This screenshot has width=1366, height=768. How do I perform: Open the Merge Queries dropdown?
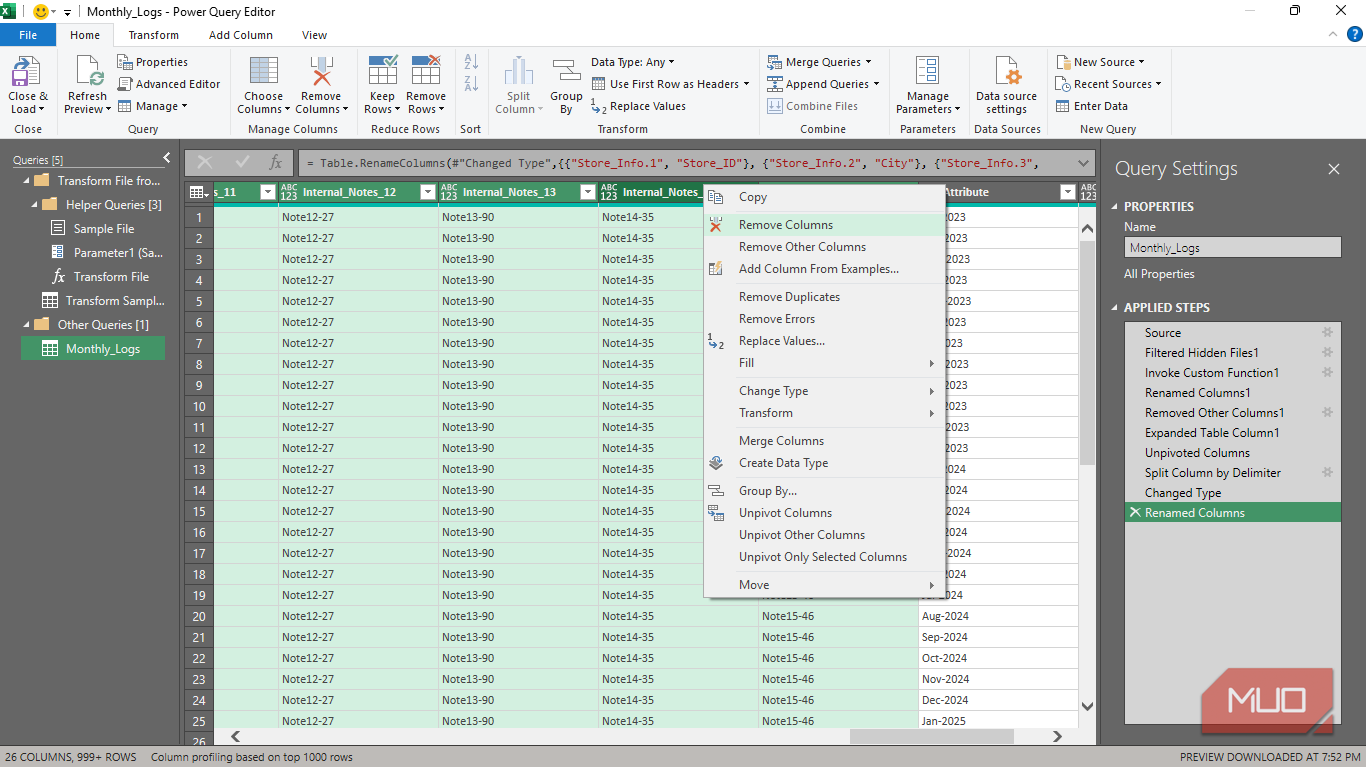point(819,62)
